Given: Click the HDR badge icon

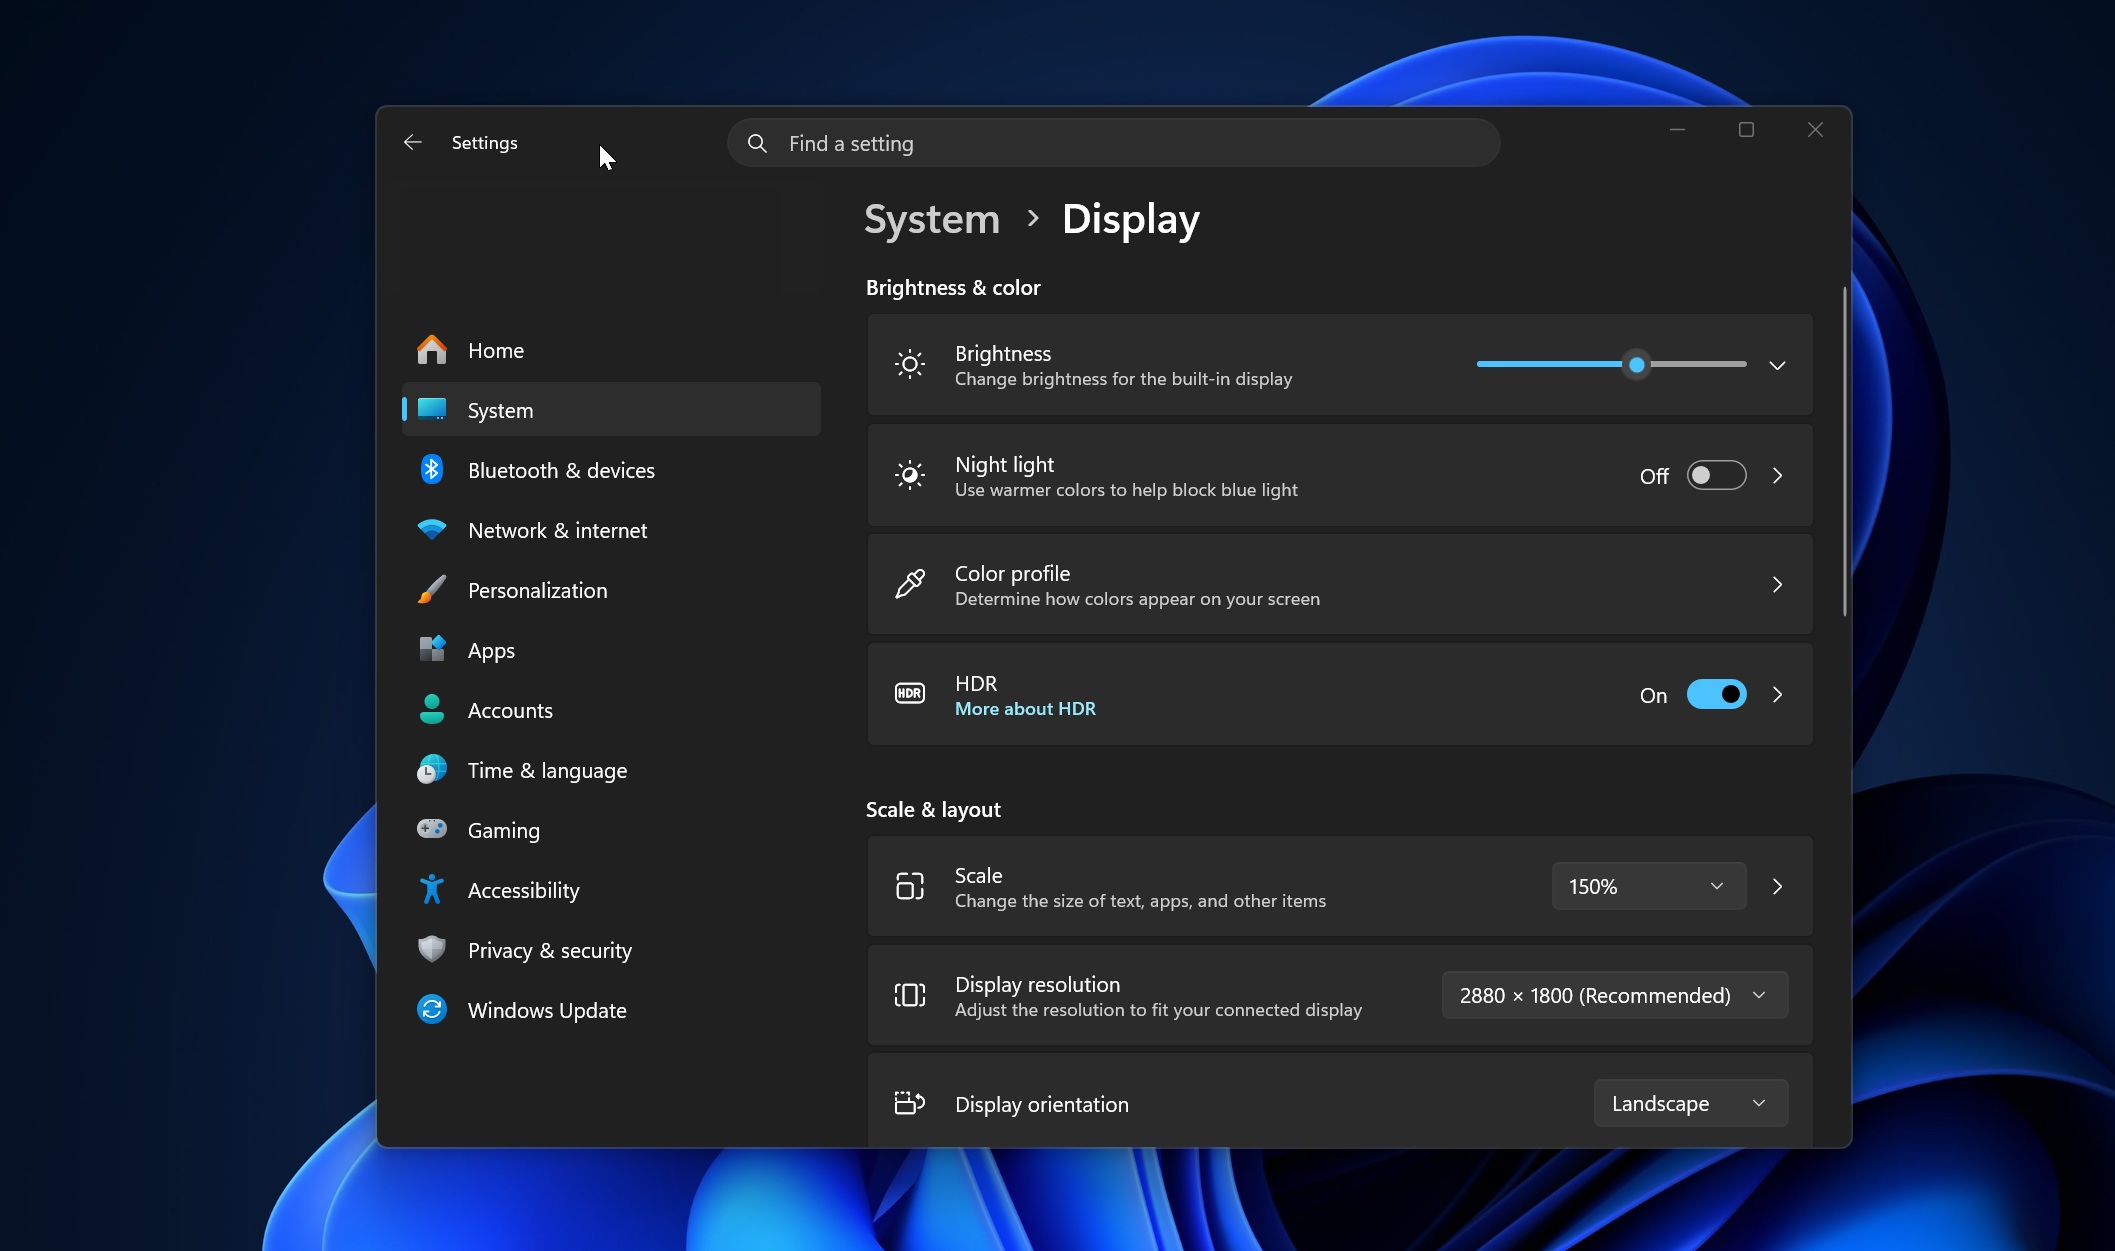Looking at the screenshot, I should coord(909,693).
